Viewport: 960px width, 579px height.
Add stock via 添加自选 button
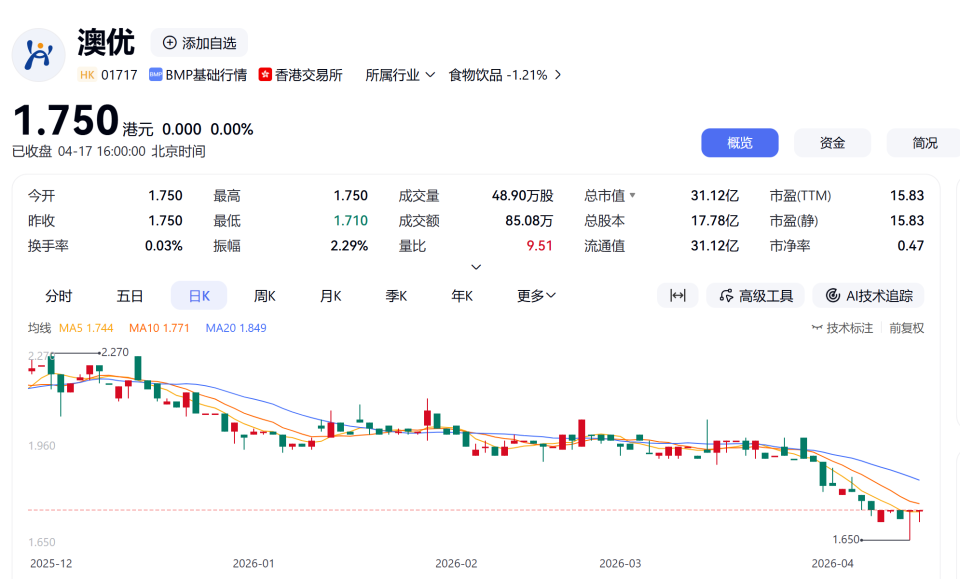200,43
